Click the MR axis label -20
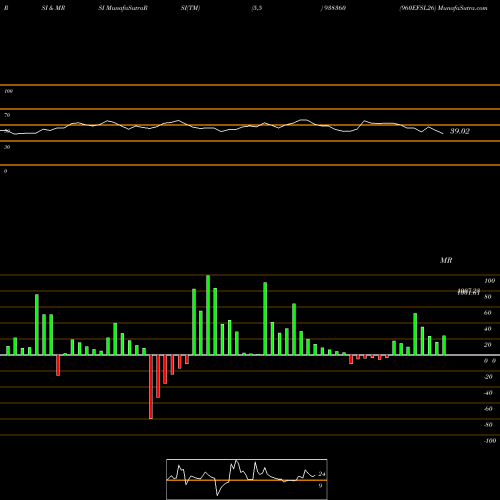Viewport: 500px width, 500px height. (488, 377)
